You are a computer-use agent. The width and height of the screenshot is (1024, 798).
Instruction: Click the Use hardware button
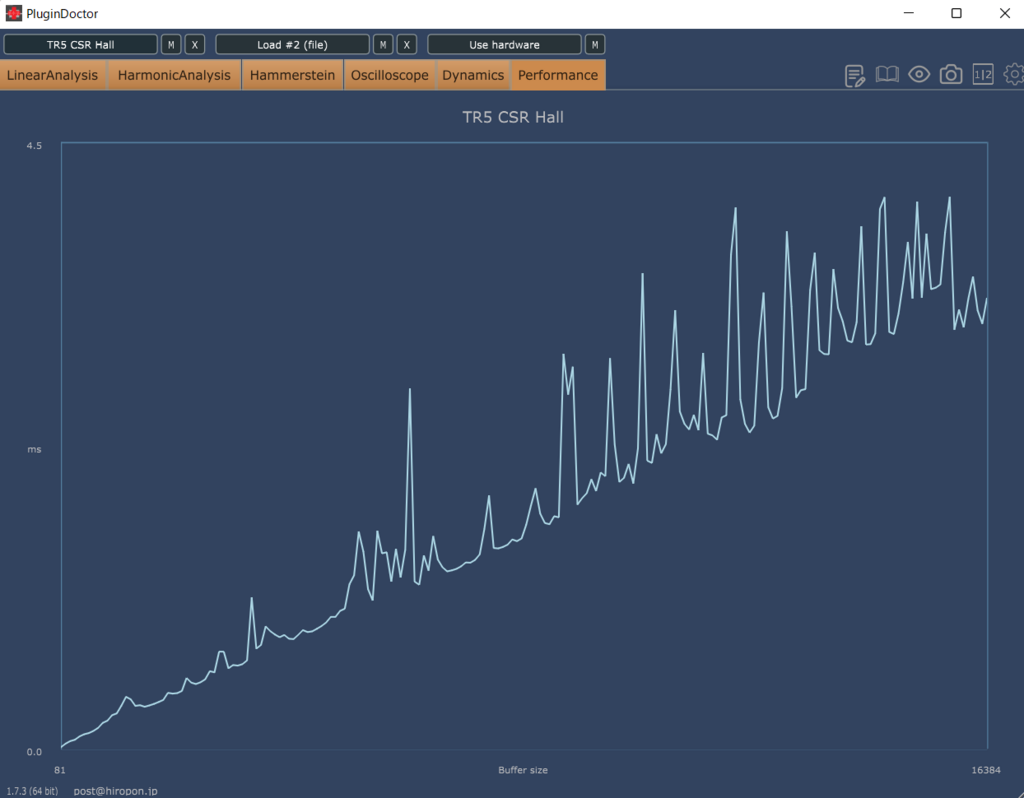tap(504, 44)
